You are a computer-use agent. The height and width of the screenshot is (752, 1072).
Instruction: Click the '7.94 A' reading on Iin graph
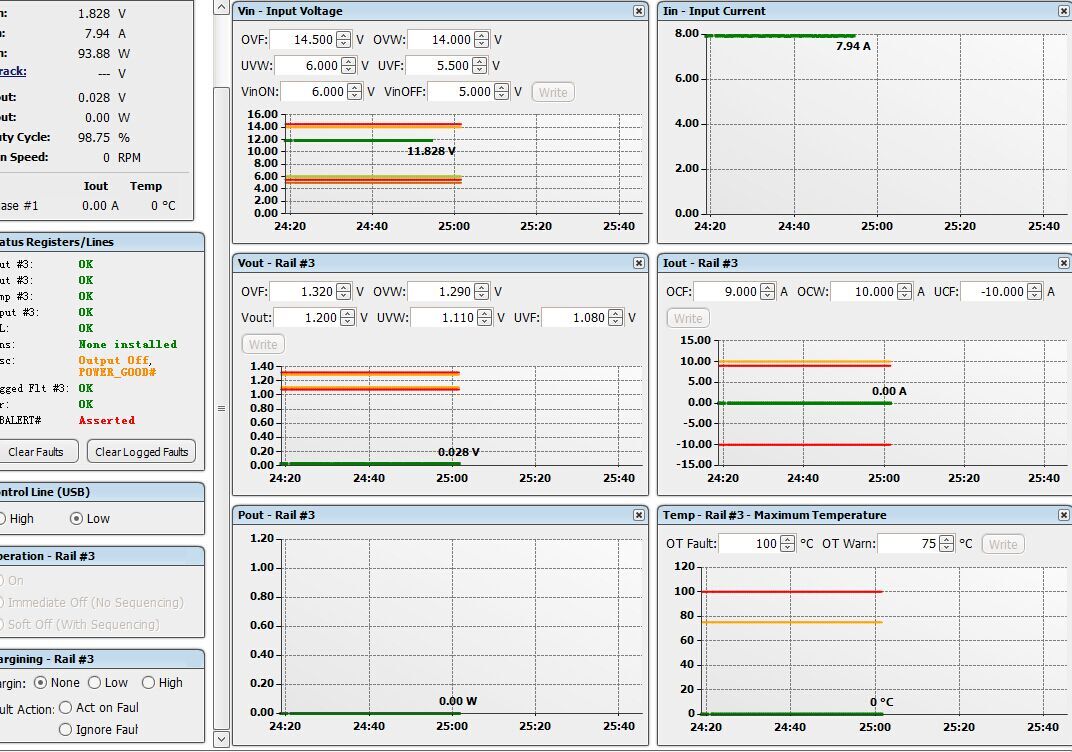coord(853,46)
